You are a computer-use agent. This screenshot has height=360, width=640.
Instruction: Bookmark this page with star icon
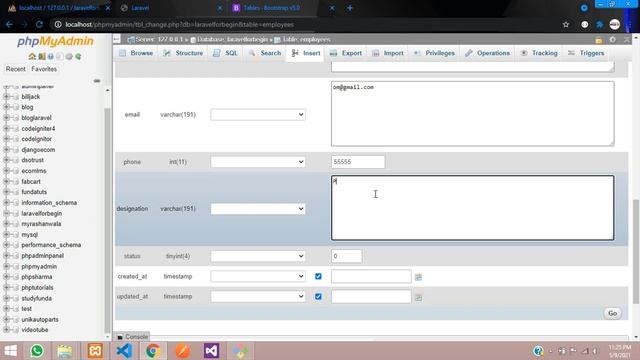(566, 24)
